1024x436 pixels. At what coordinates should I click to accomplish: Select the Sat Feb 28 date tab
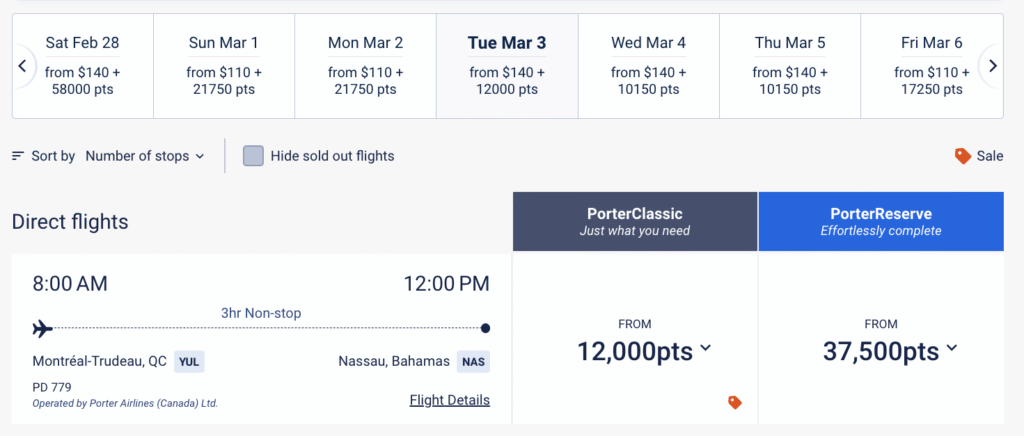click(x=82, y=66)
